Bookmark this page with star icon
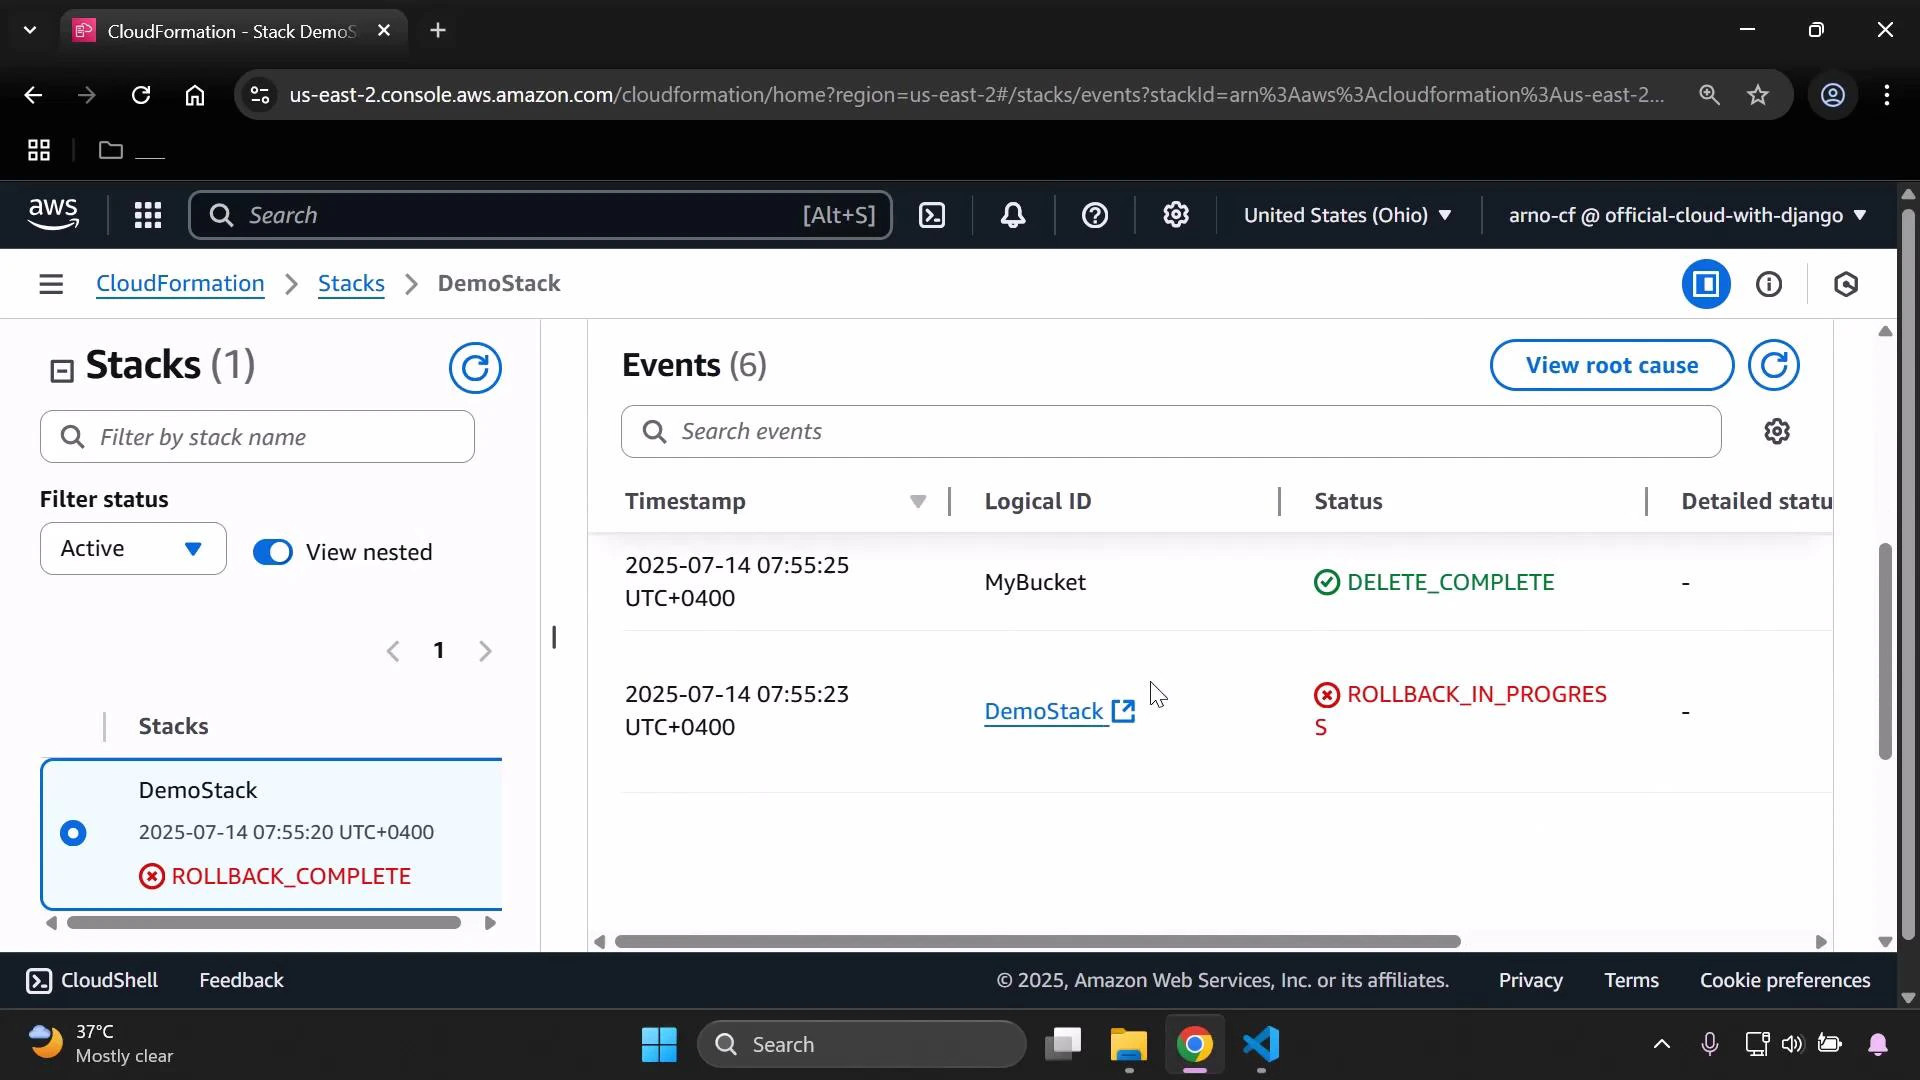The image size is (1920, 1080). click(1758, 95)
